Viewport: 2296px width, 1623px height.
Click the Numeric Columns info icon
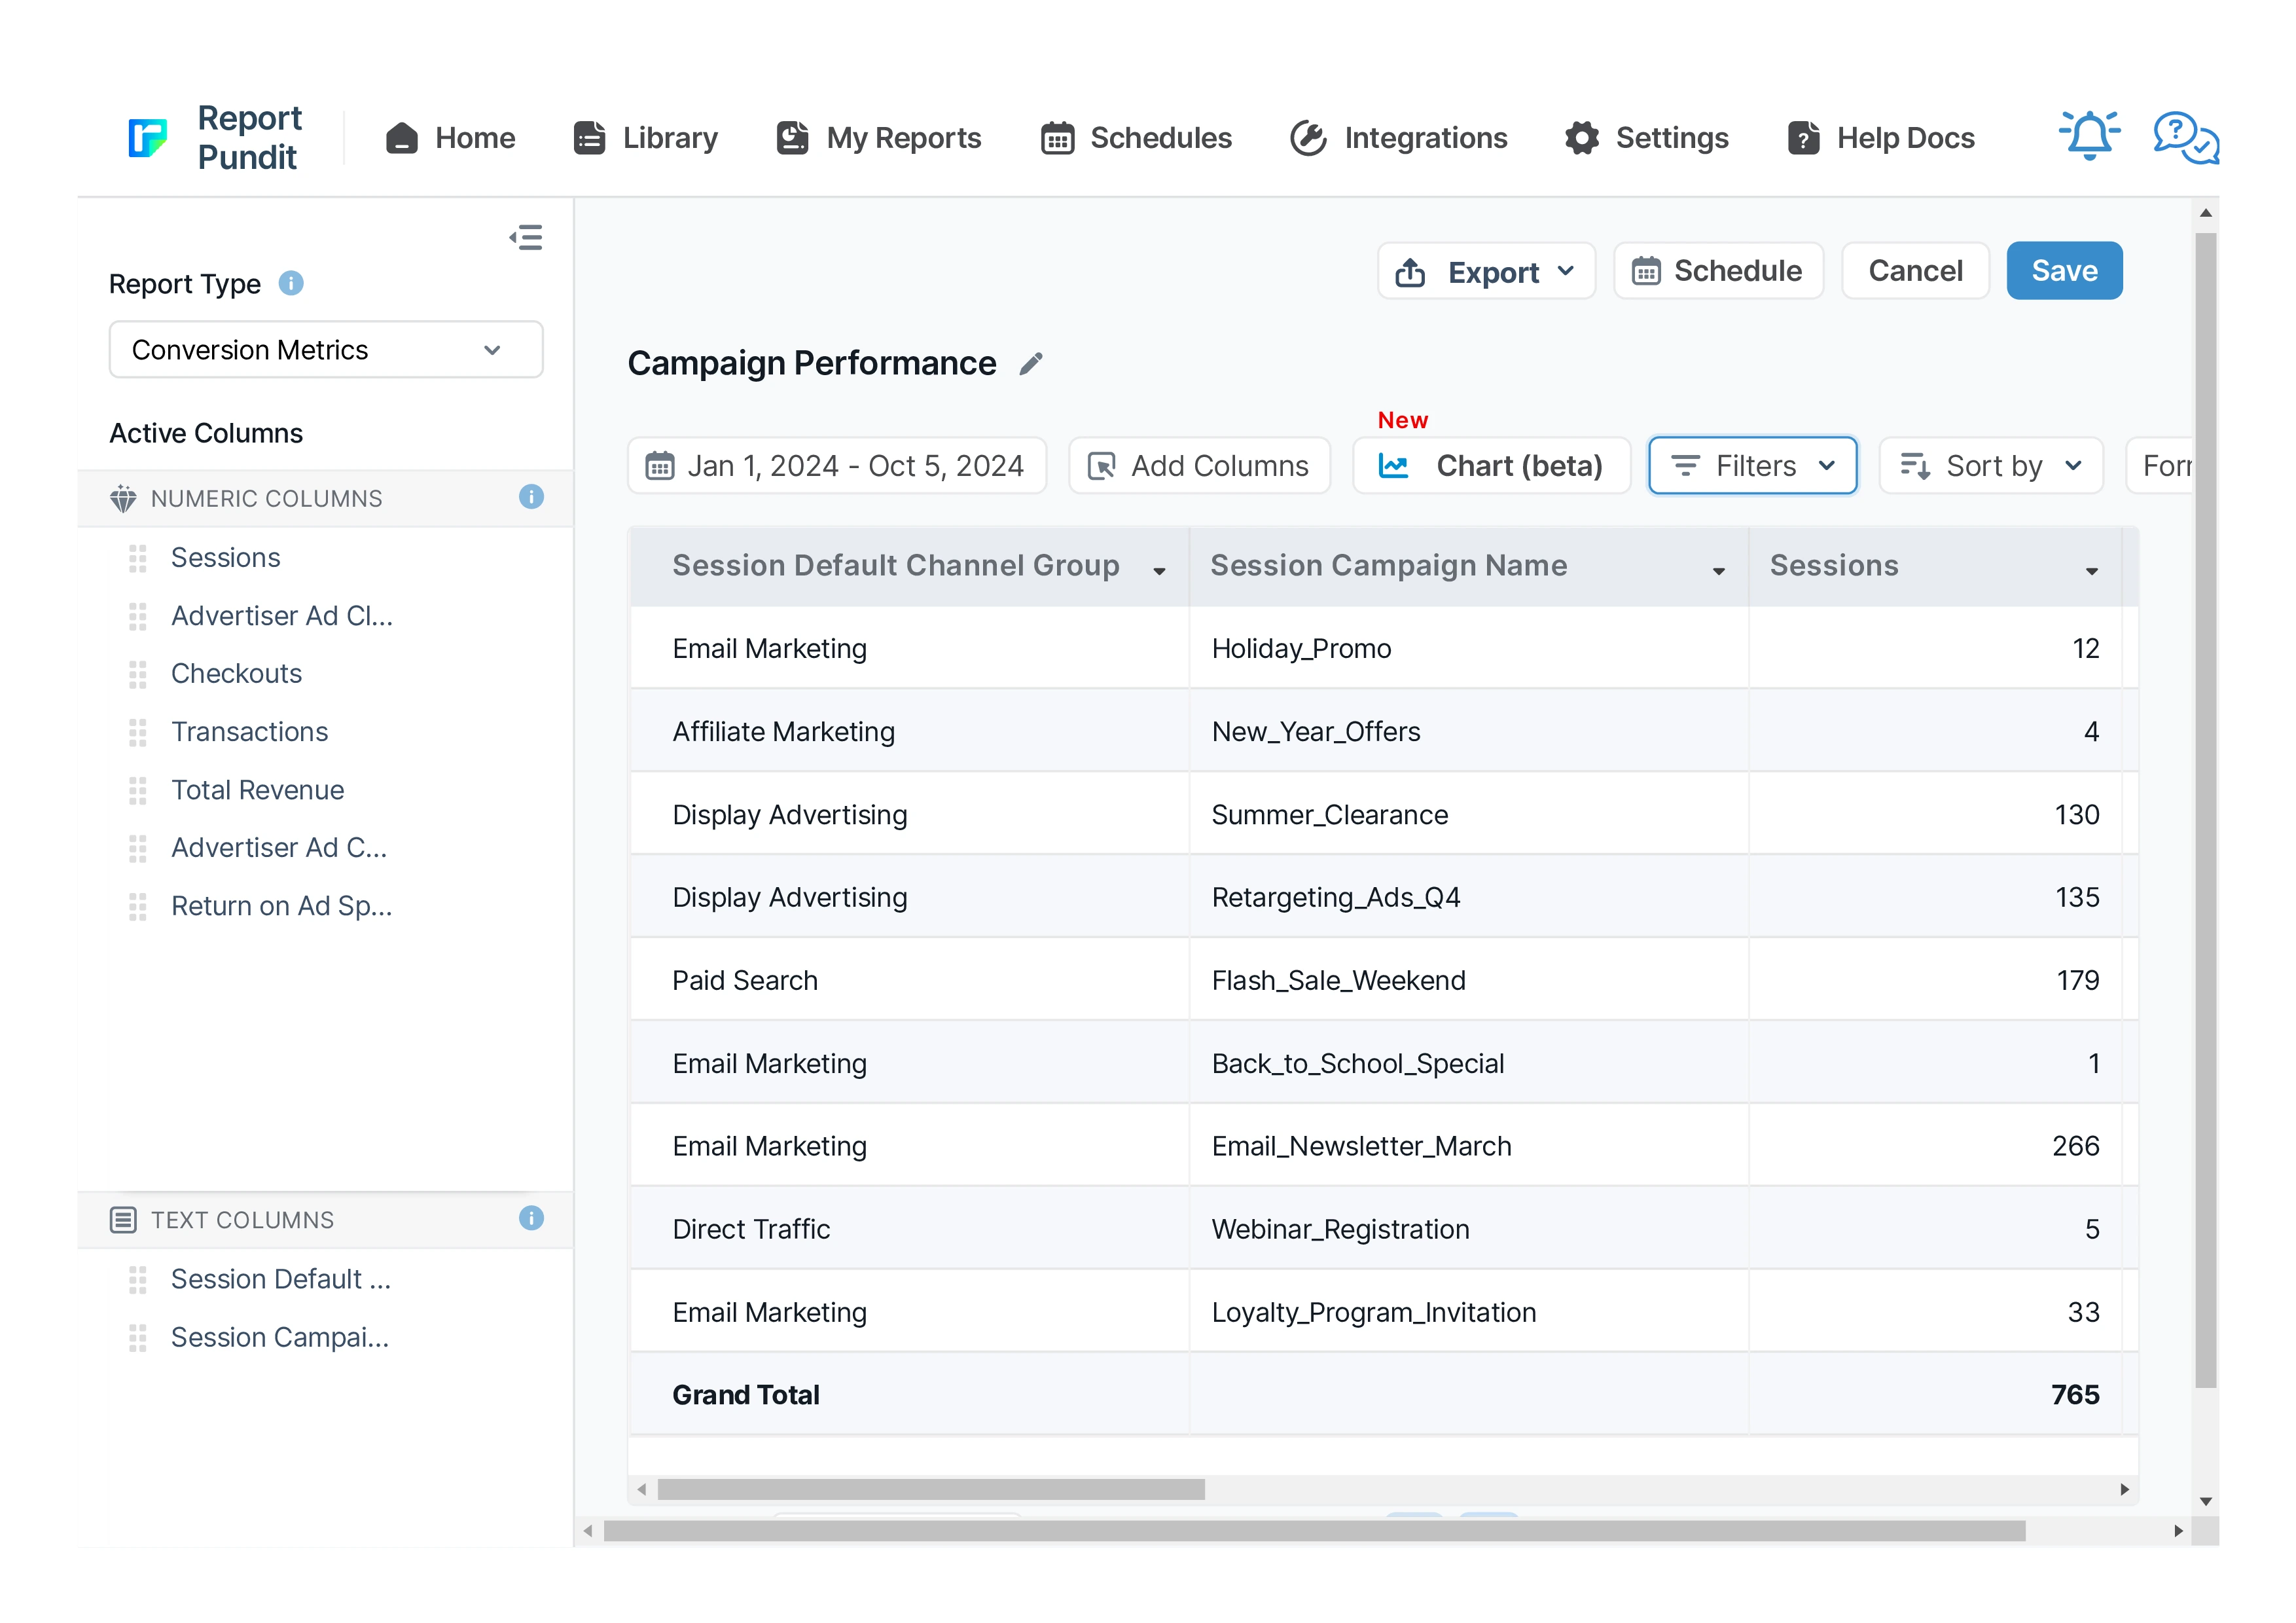pyautogui.click(x=531, y=497)
